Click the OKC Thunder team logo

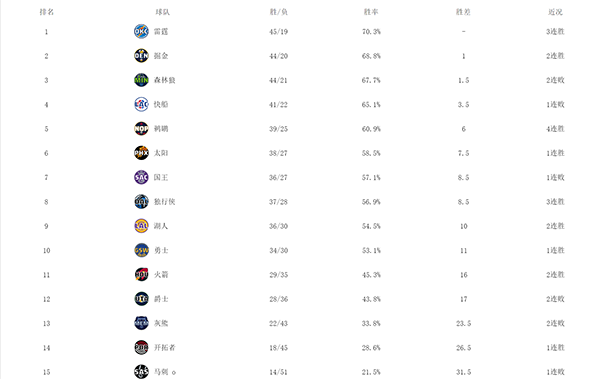(x=141, y=31)
